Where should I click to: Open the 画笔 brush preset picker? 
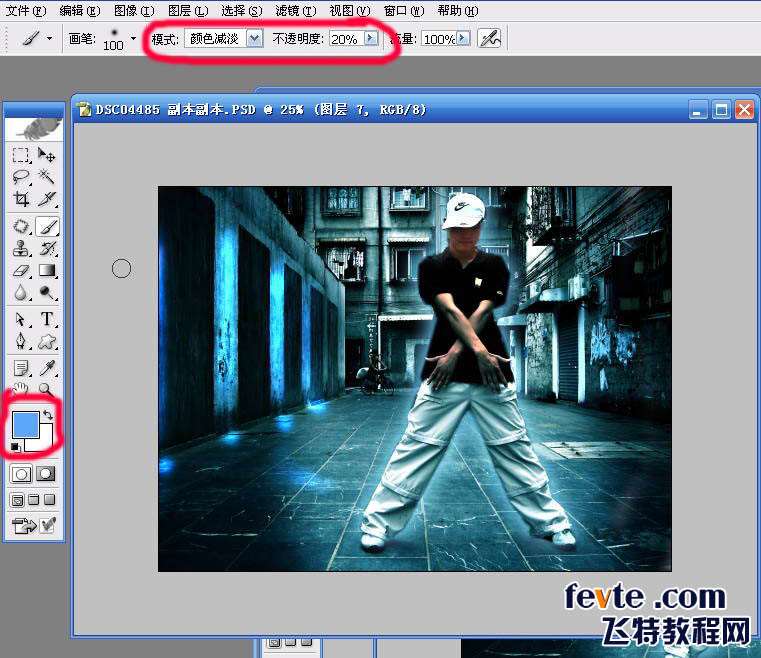pyautogui.click(x=133, y=39)
